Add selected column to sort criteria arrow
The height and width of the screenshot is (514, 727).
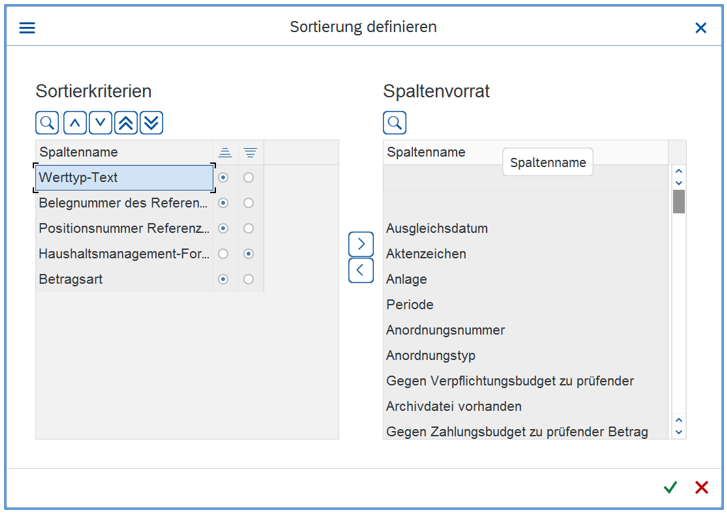point(361,244)
